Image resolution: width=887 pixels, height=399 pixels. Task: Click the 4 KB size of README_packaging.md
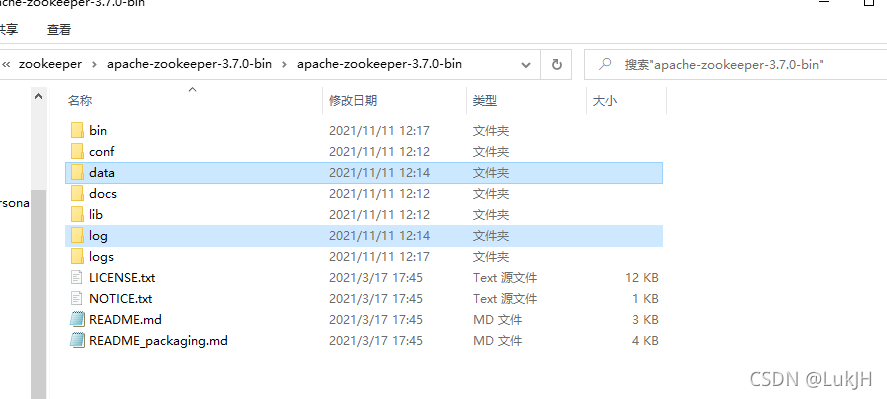pos(645,341)
